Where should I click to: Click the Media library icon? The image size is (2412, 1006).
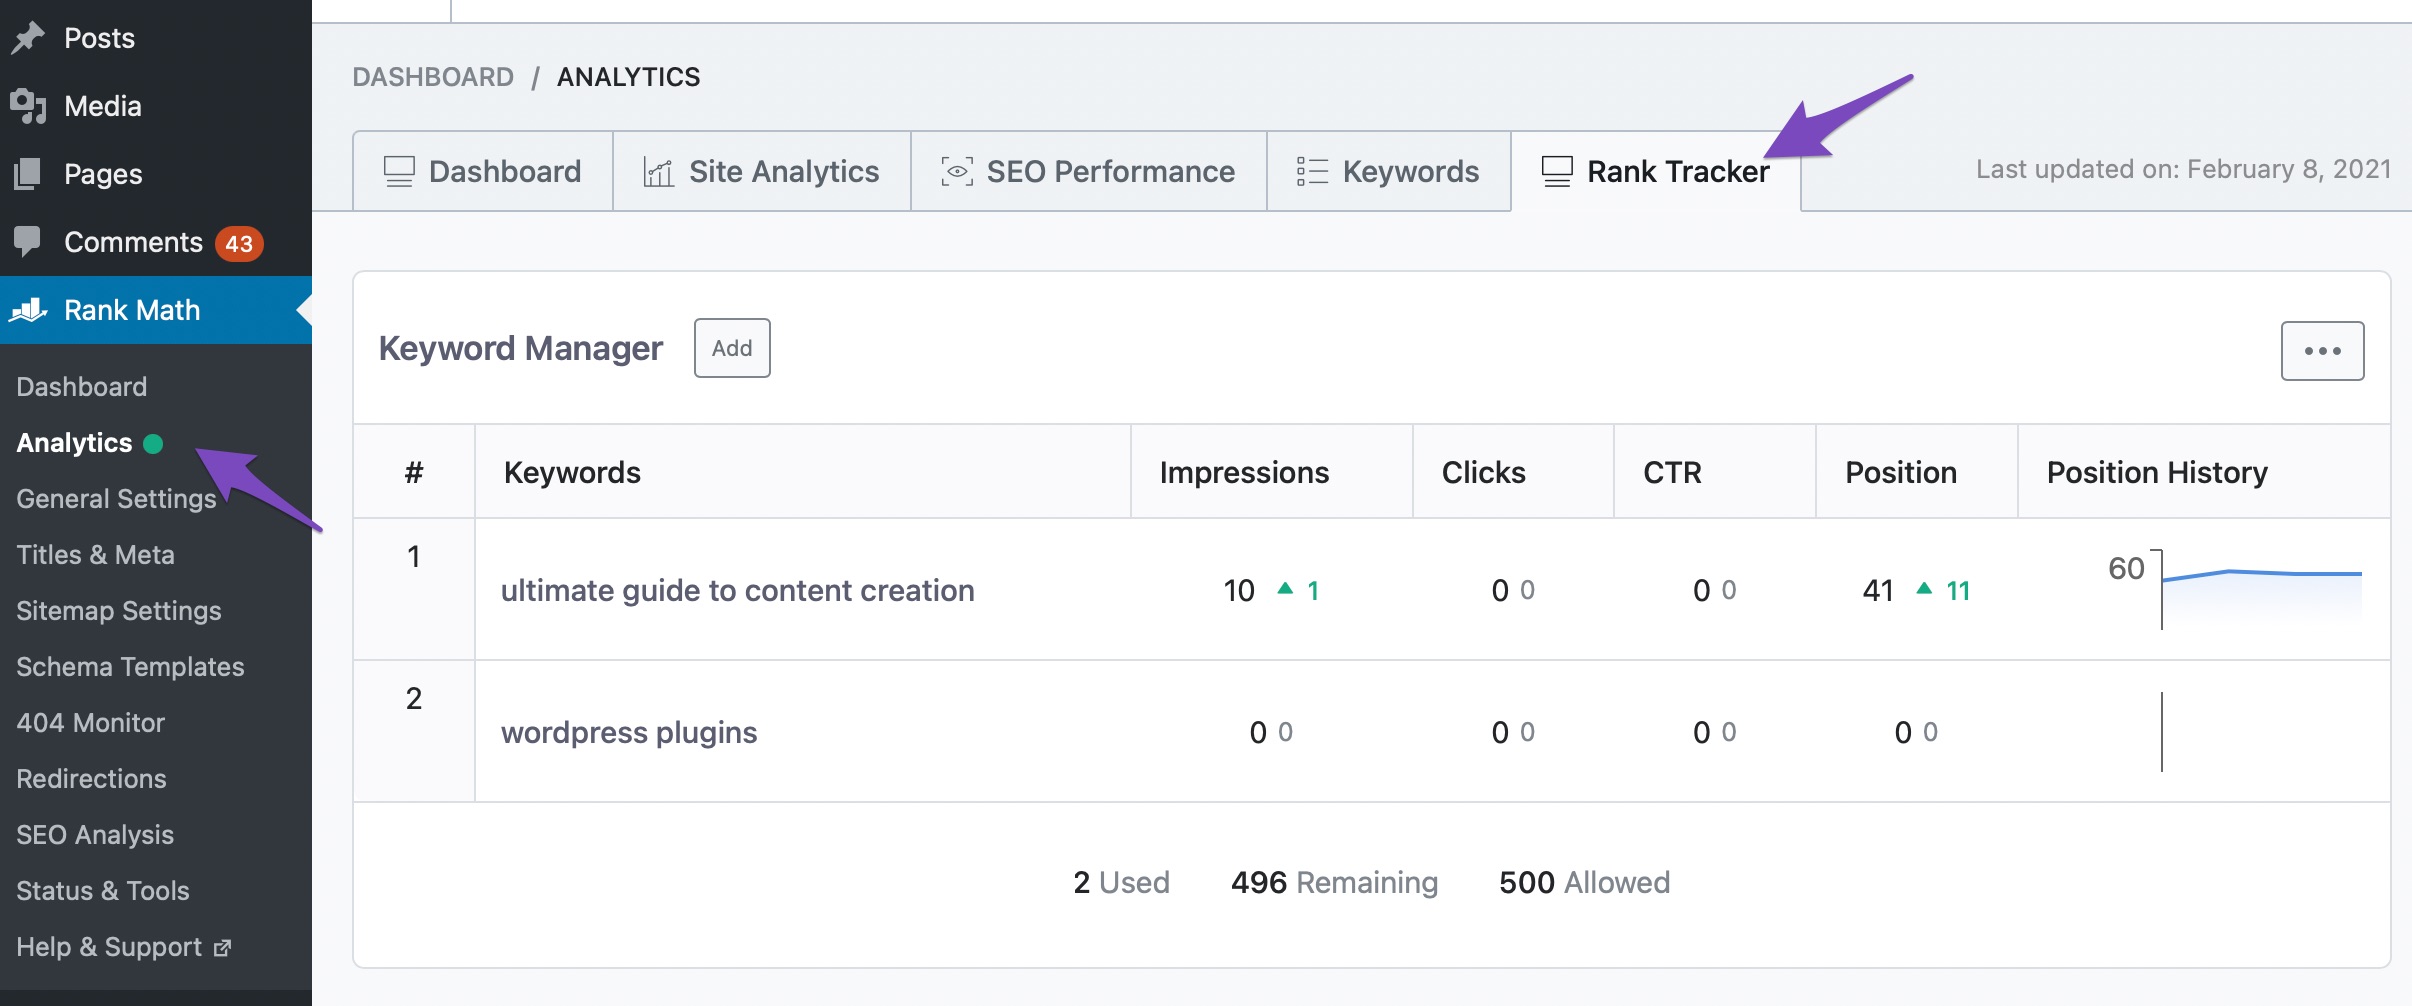point(28,106)
